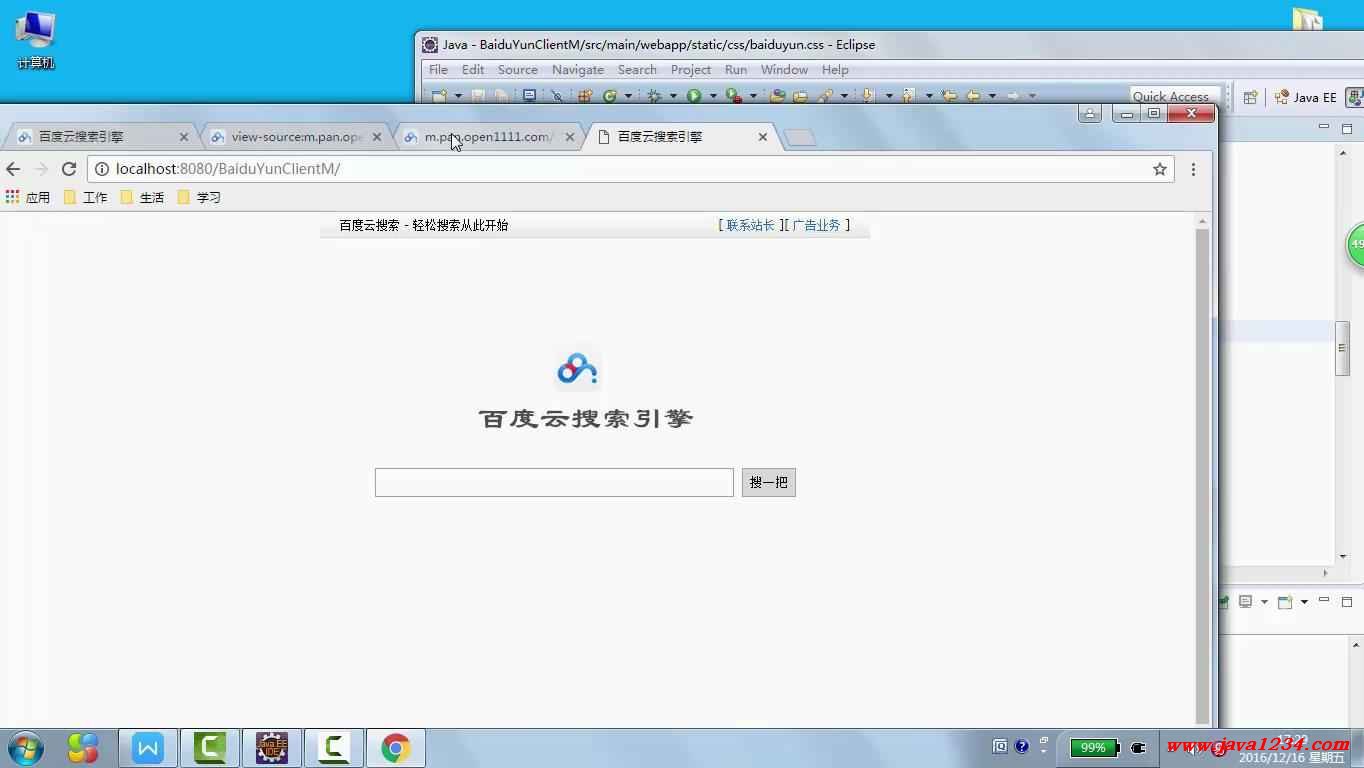Click the search text box on the page
Viewport: 1364px width, 768px height.
554,482
